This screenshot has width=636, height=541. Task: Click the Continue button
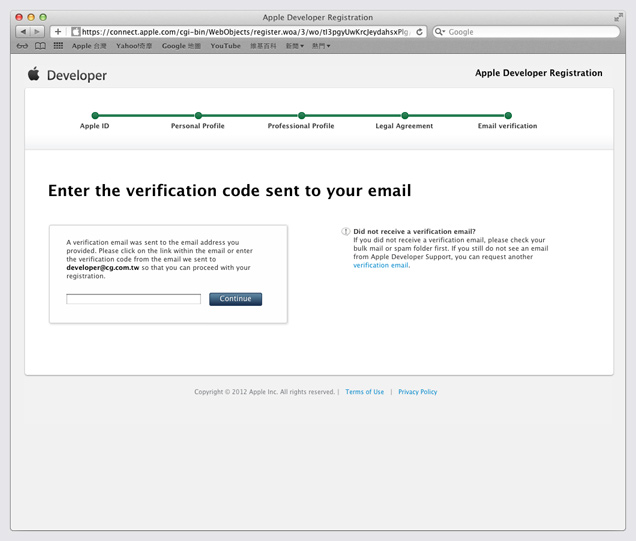pos(235,299)
